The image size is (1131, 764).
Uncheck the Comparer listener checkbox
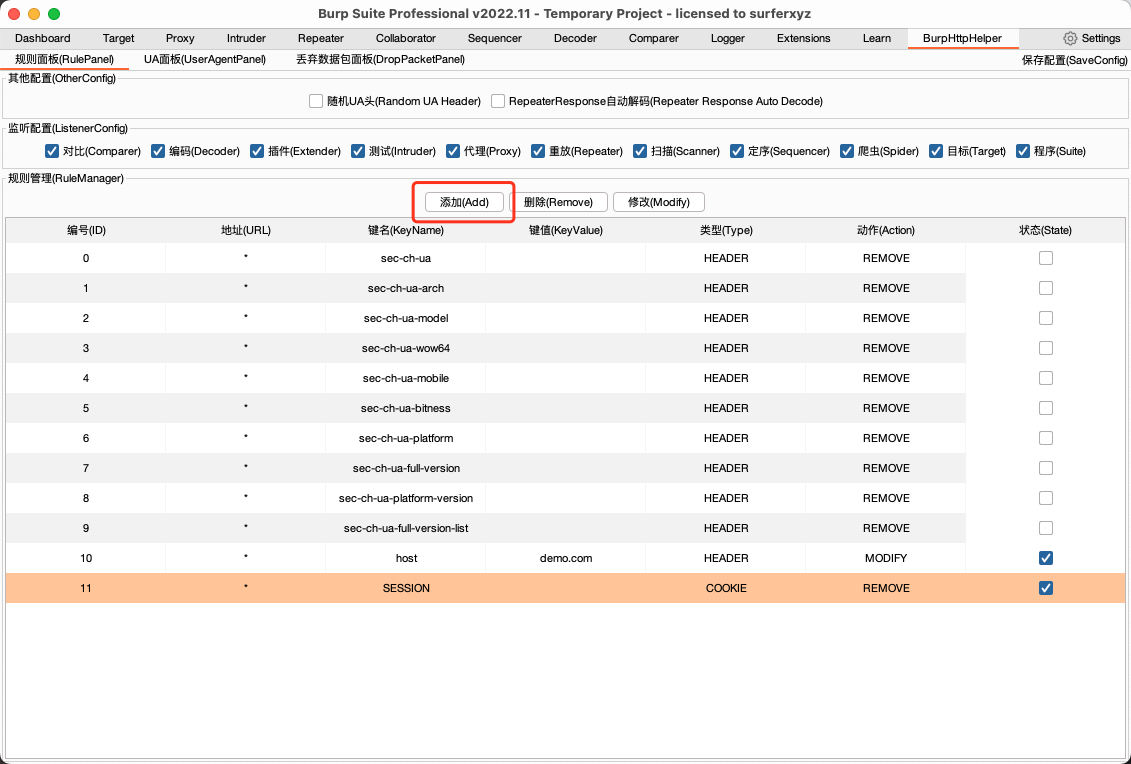coord(52,151)
